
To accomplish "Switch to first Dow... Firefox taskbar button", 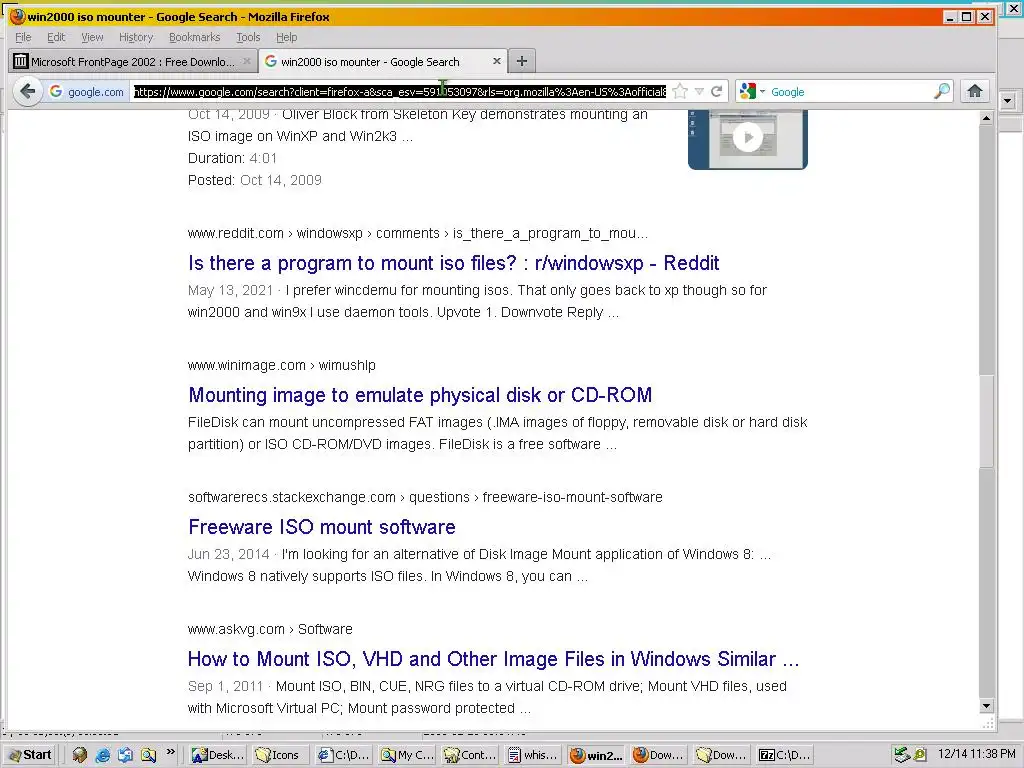I will pyautogui.click(x=659, y=755).
